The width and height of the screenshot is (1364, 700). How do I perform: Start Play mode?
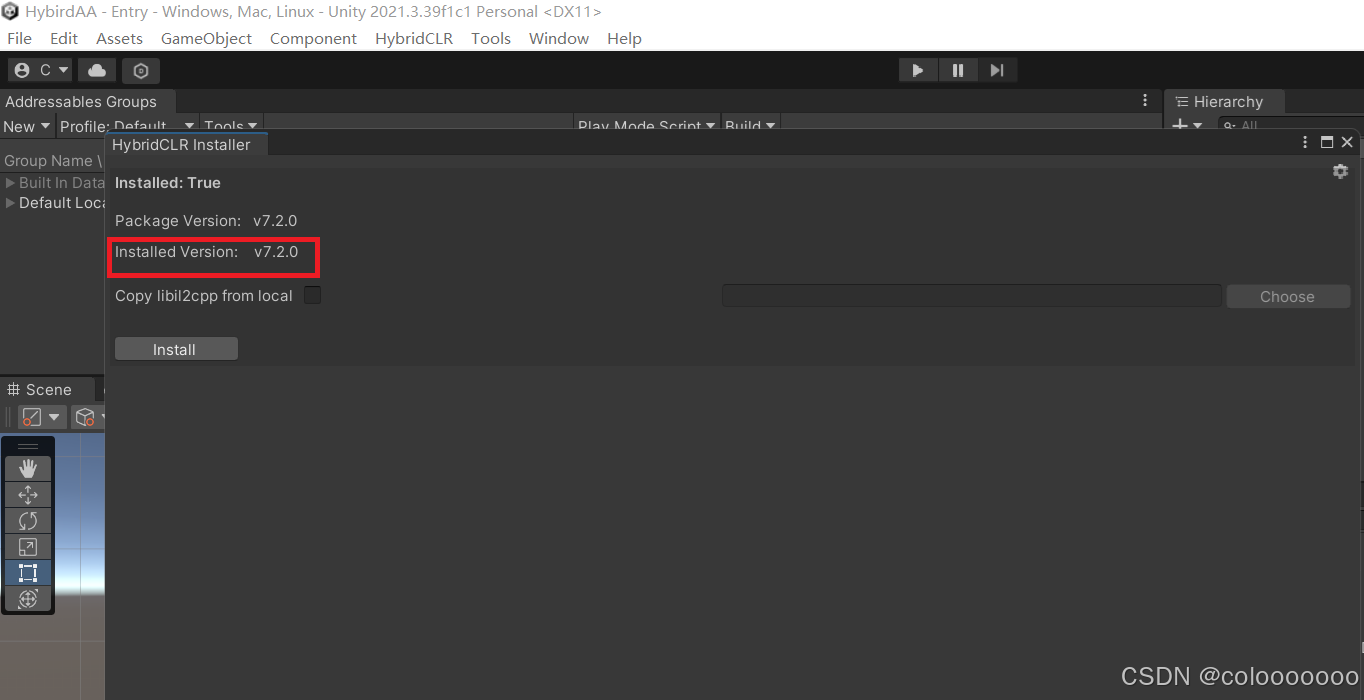click(x=918, y=70)
